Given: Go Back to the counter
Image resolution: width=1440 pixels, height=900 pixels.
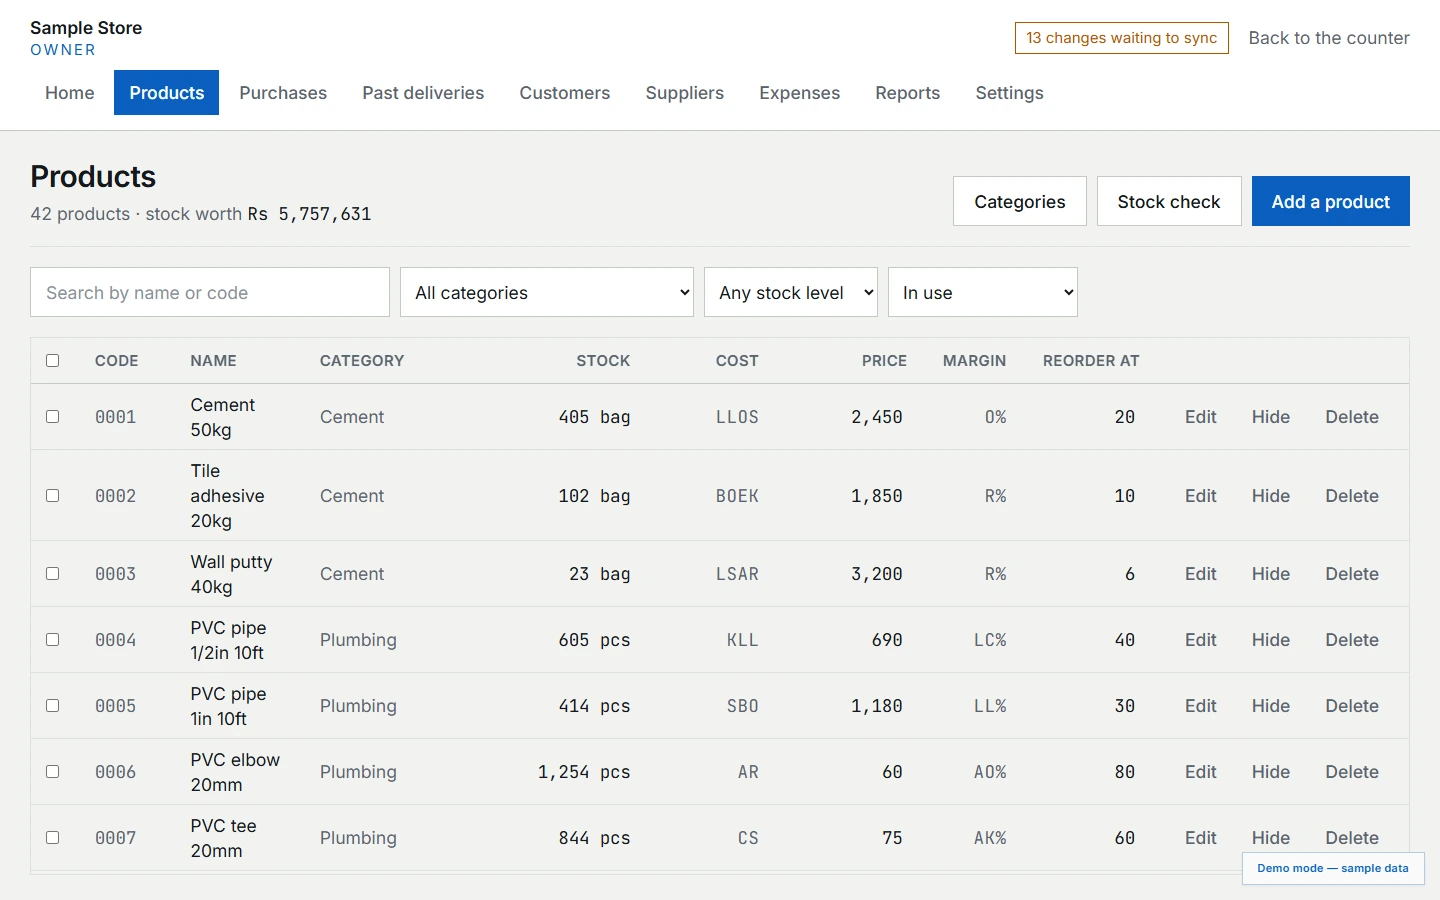Looking at the screenshot, I should tap(1329, 38).
